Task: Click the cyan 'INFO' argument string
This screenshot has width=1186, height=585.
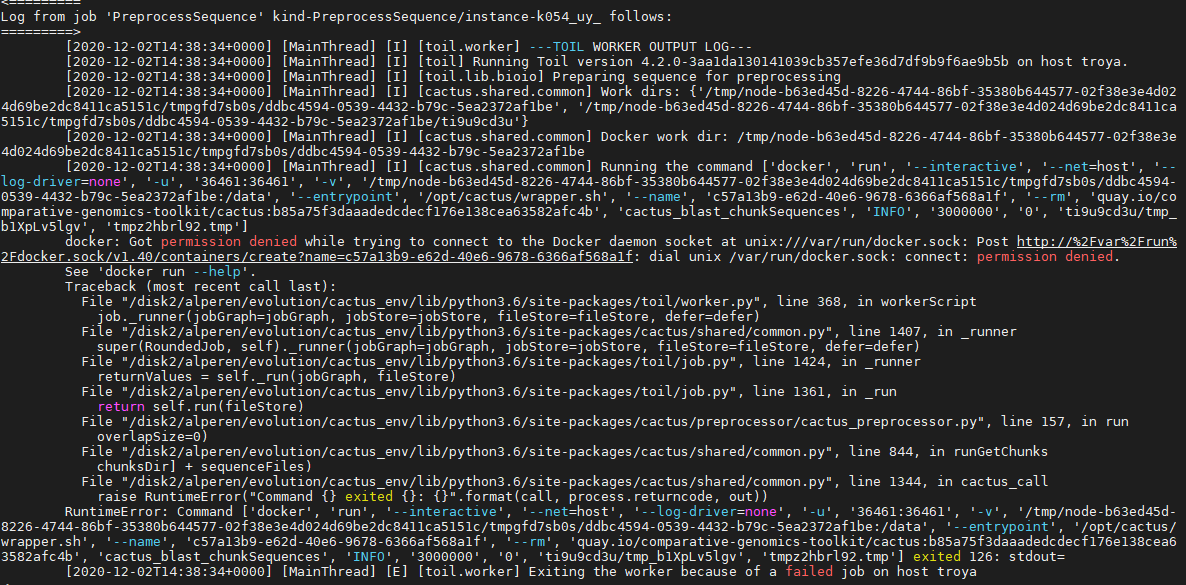Action: click(x=888, y=211)
